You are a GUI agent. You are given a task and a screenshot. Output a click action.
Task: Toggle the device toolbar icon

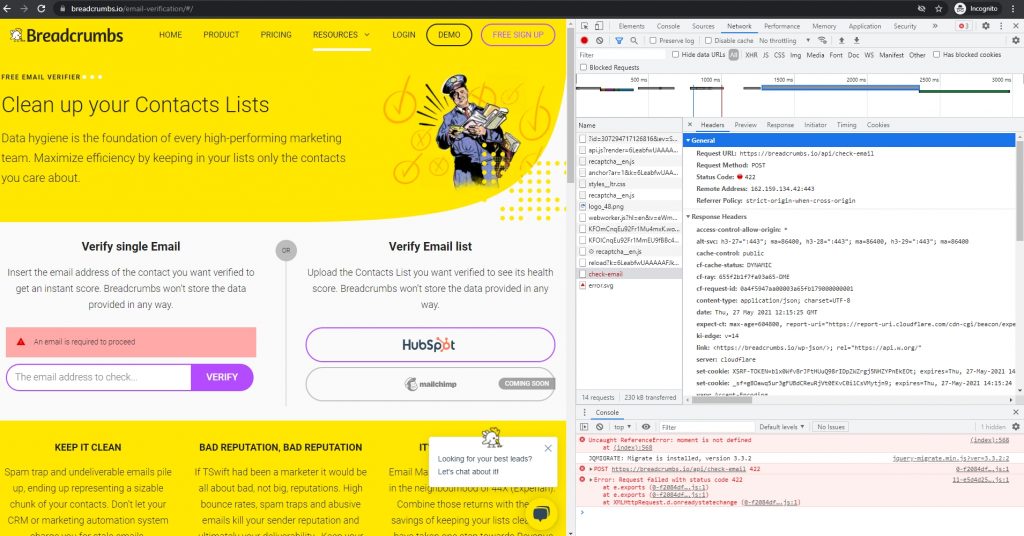click(598, 26)
